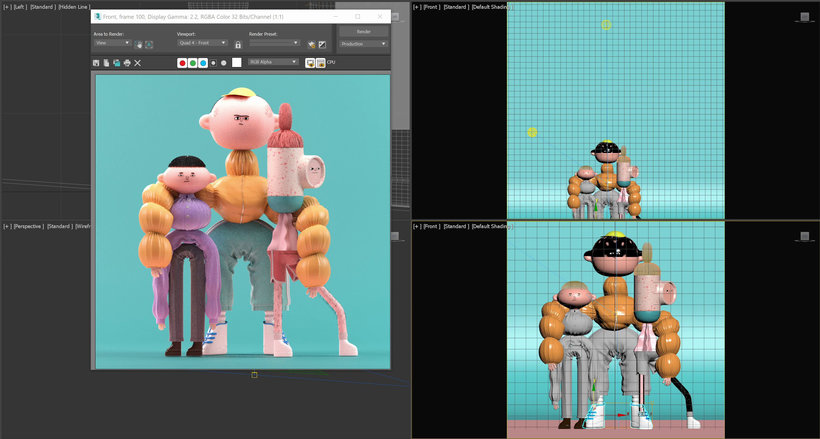The width and height of the screenshot is (820, 439).
Task: Click ViewCube in bottom right Front viewport
Action: coord(804,236)
